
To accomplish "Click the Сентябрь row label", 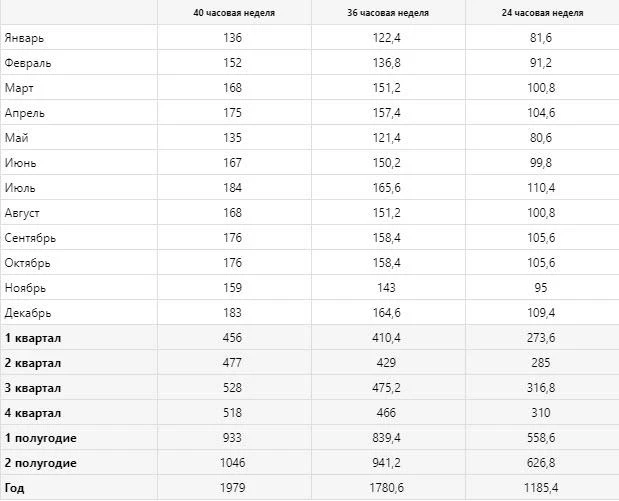I will pyautogui.click(x=30, y=238).
